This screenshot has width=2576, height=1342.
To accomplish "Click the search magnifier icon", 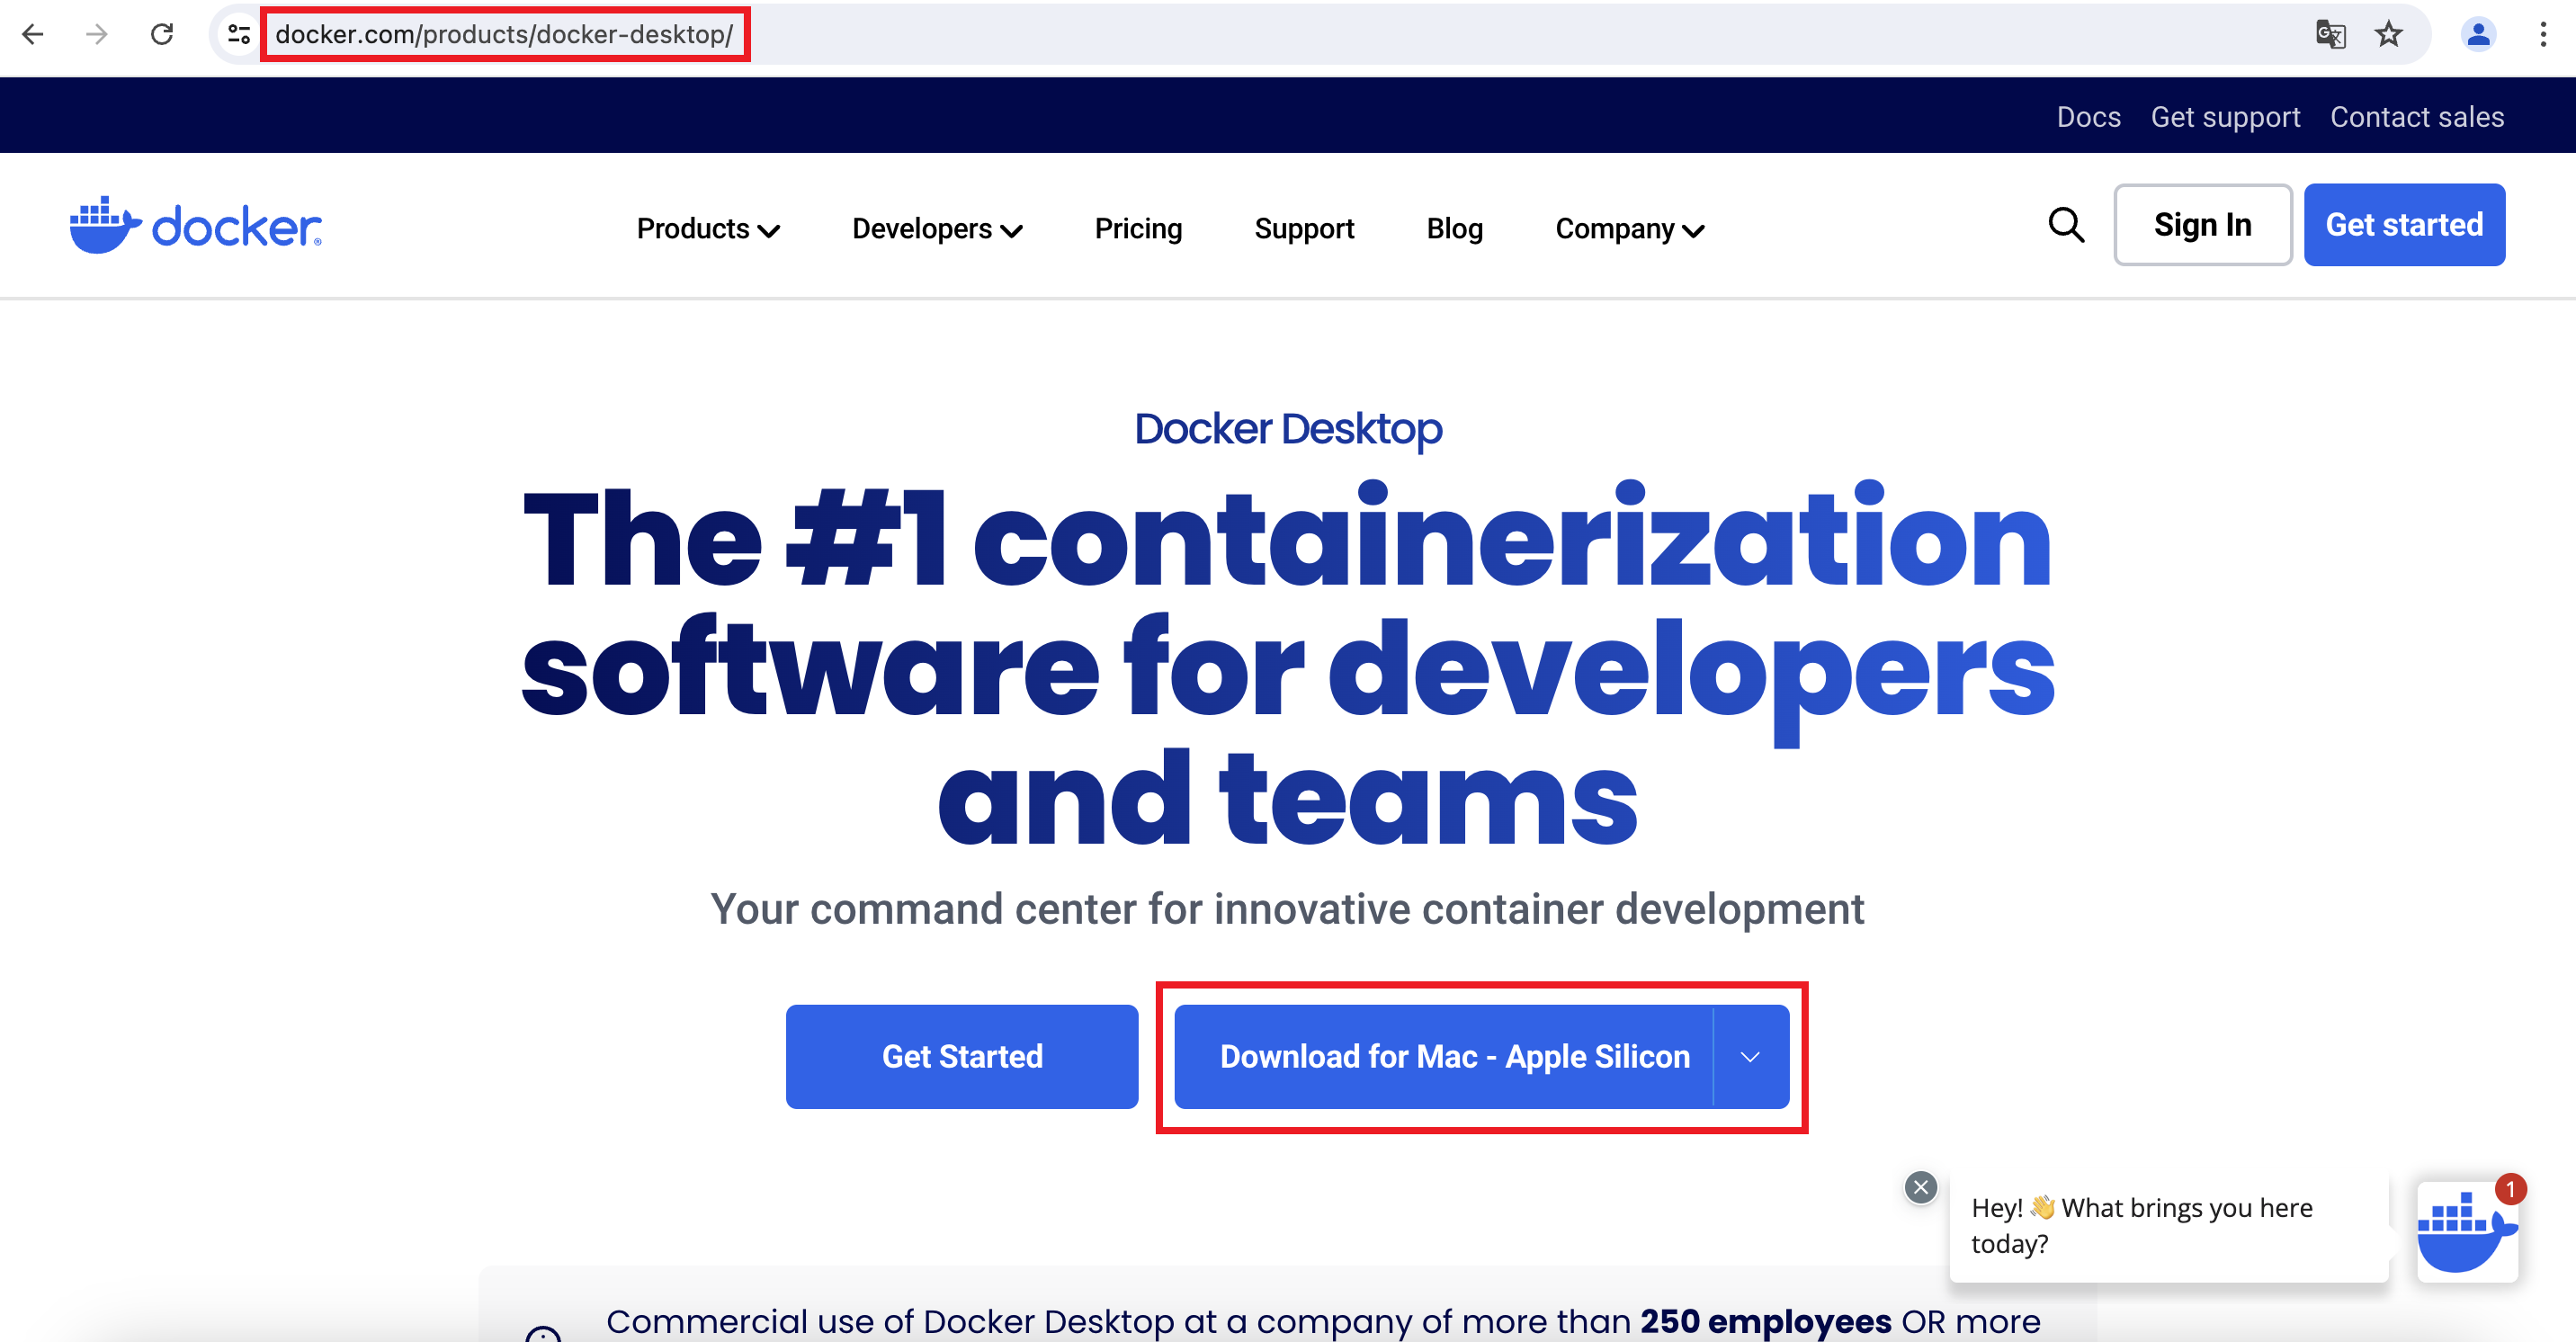I will (x=2066, y=225).
